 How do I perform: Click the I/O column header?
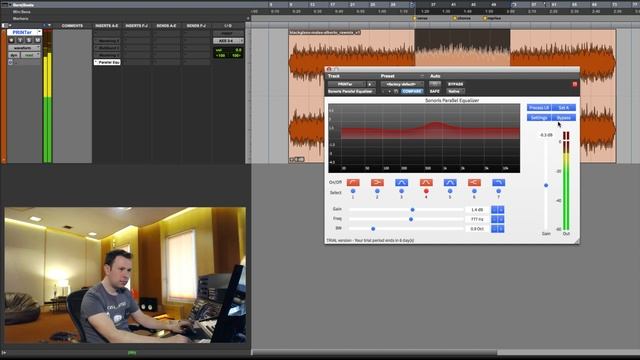(228, 26)
